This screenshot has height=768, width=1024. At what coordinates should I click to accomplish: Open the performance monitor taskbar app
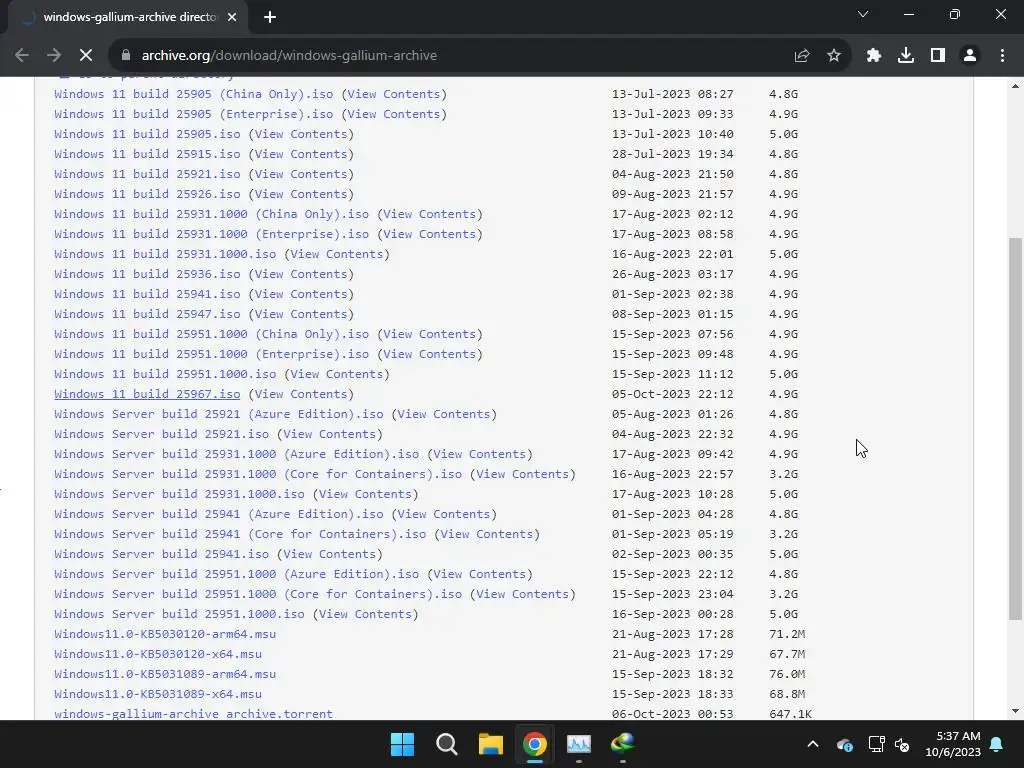(579, 744)
